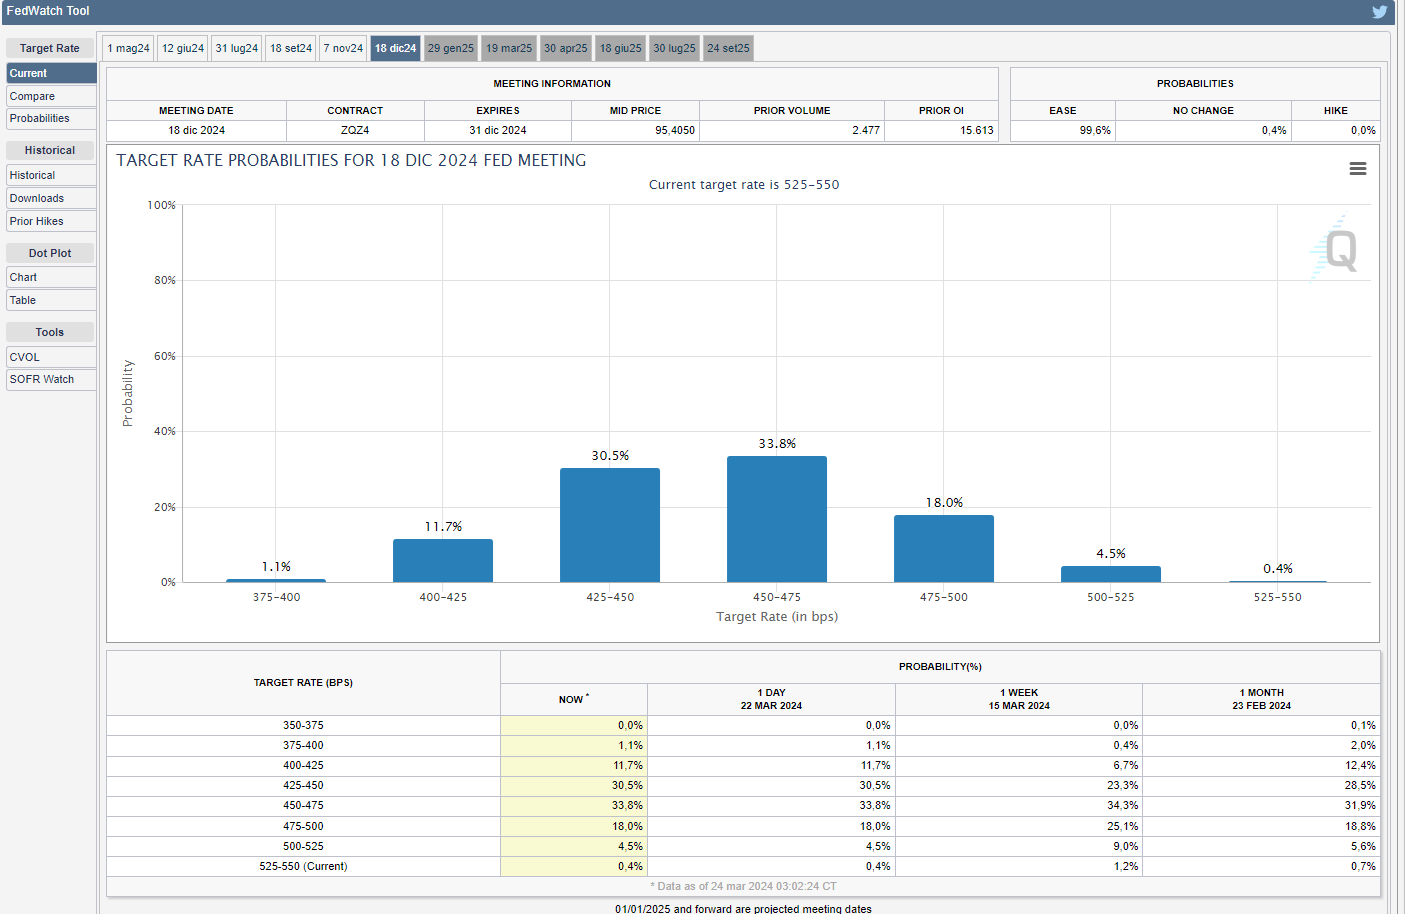This screenshot has width=1405, height=914.
Task: Select the 24 set25 meeting tab
Action: point(728,48)
